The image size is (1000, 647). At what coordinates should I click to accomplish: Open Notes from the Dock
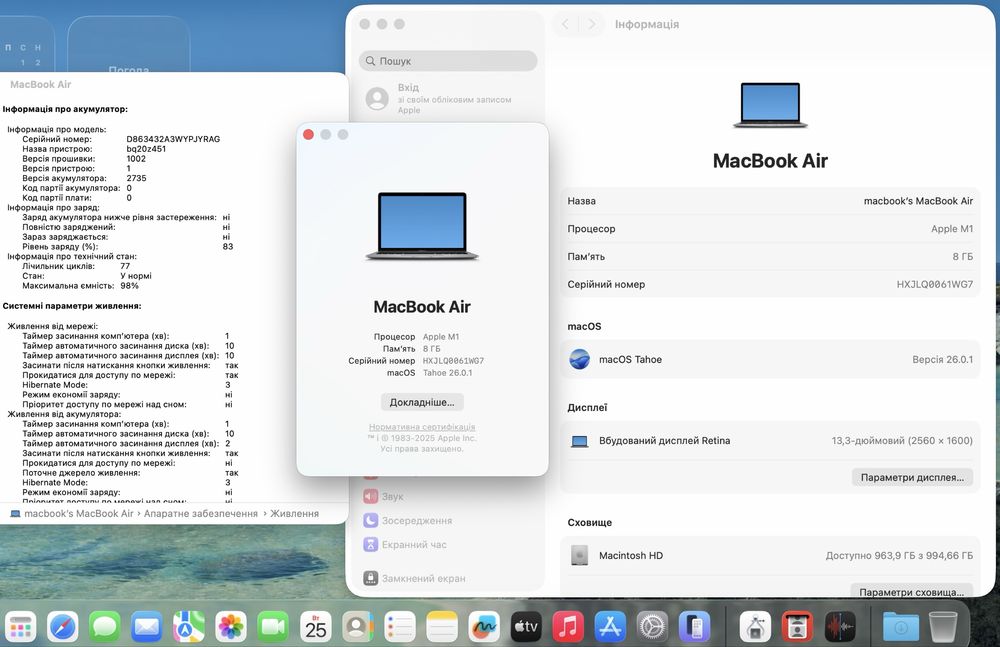442,627
